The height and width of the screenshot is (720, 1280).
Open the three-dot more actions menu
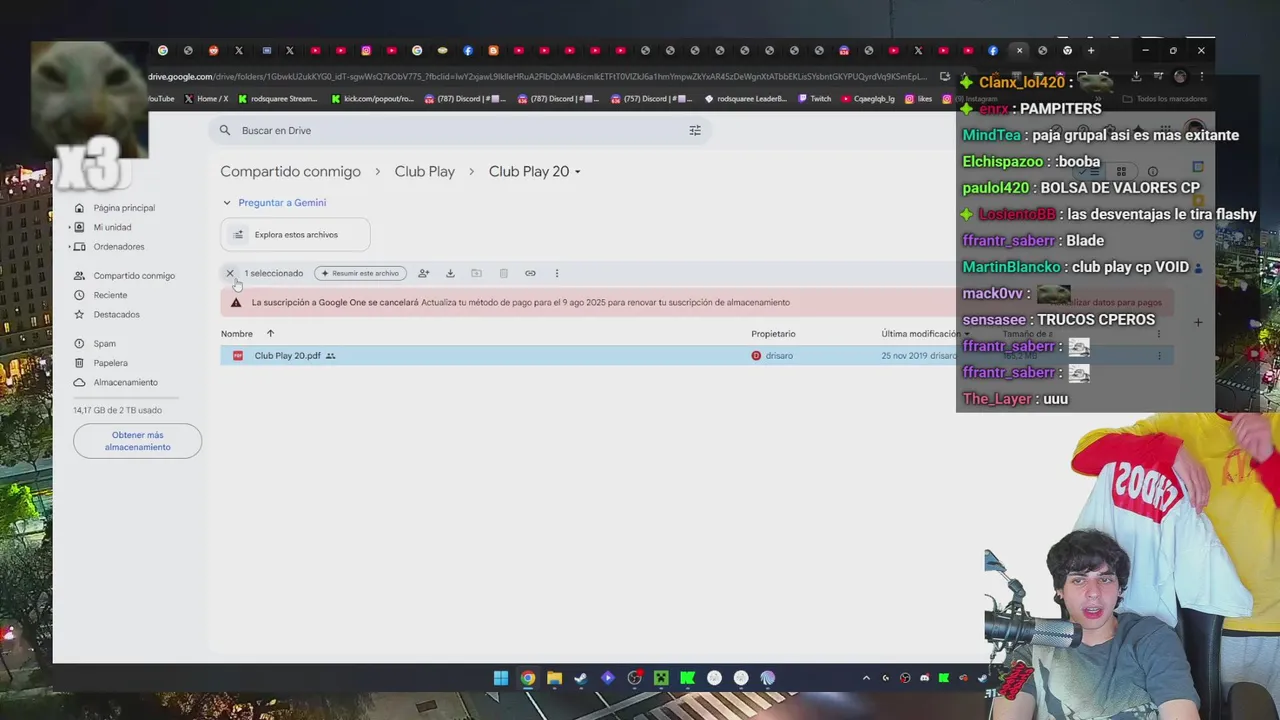pyautogui.click(x=557, y=273)
